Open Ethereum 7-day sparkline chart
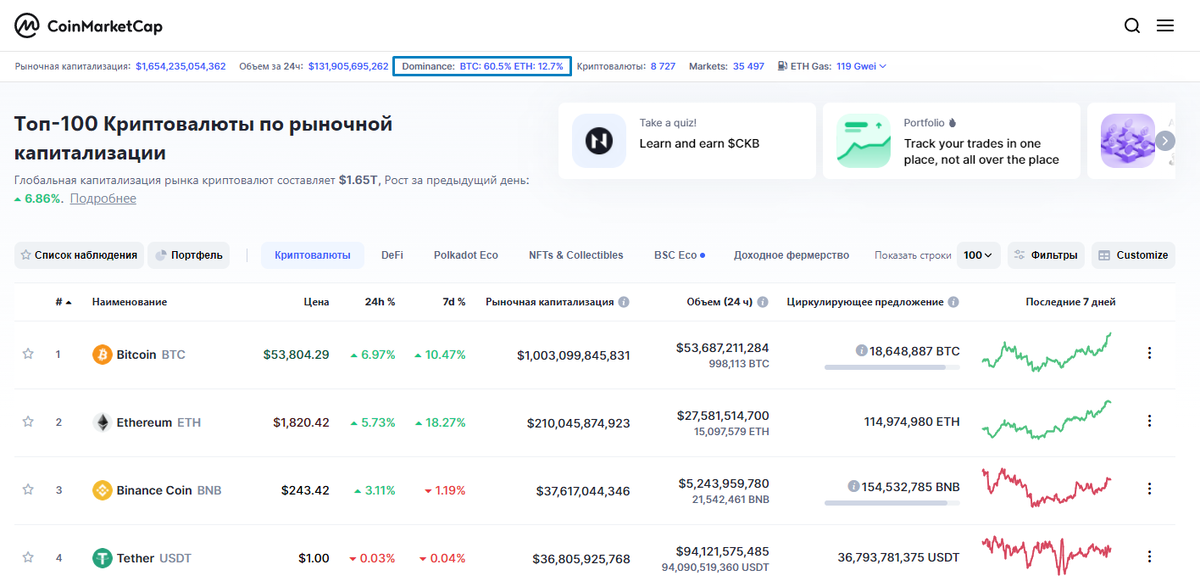Screen dimensions: 1200x587 click(x=1046, y=421)
